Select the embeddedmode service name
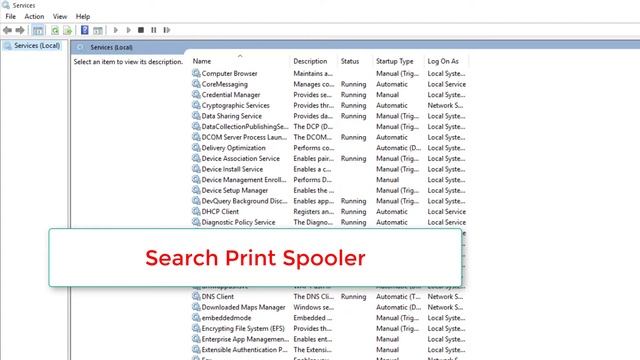This screenshot has height=360, width=640. tap(226, 318)
